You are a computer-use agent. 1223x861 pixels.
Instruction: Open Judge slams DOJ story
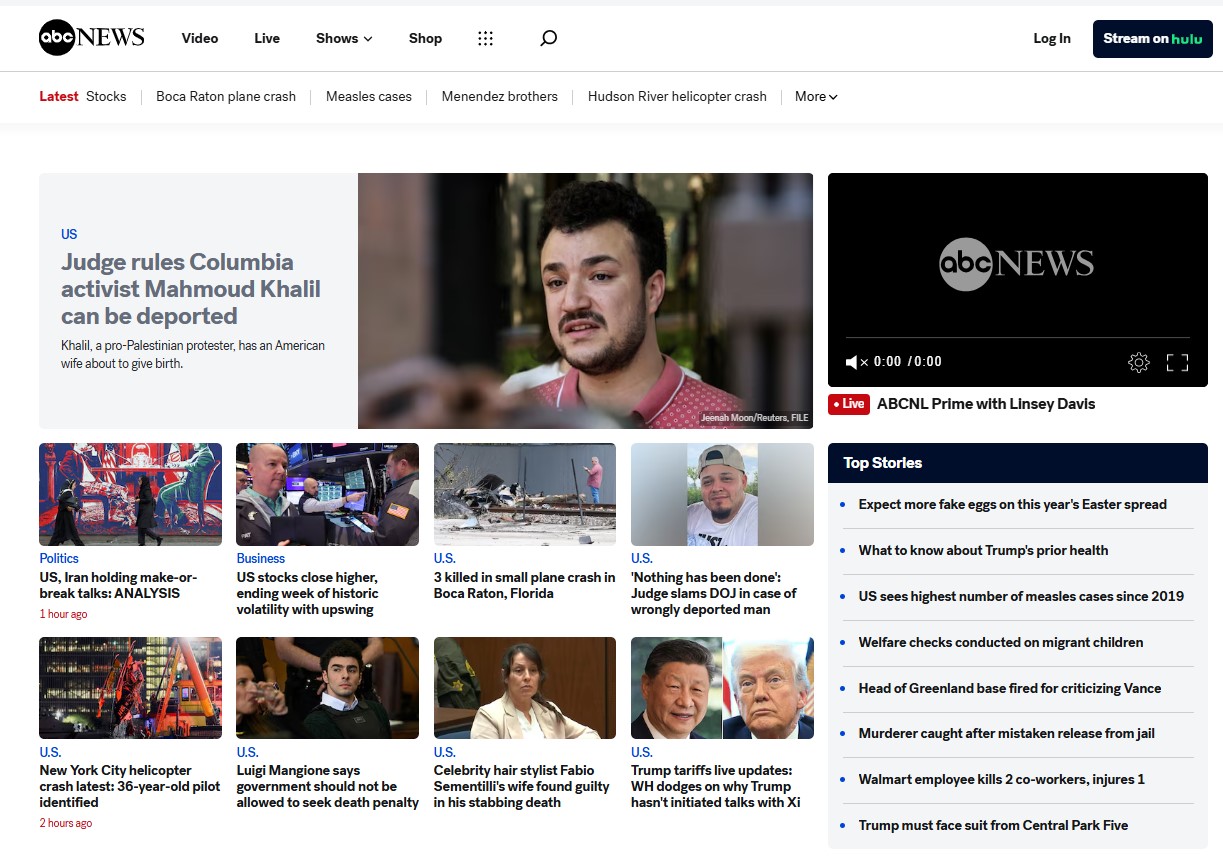coord(714,593)
